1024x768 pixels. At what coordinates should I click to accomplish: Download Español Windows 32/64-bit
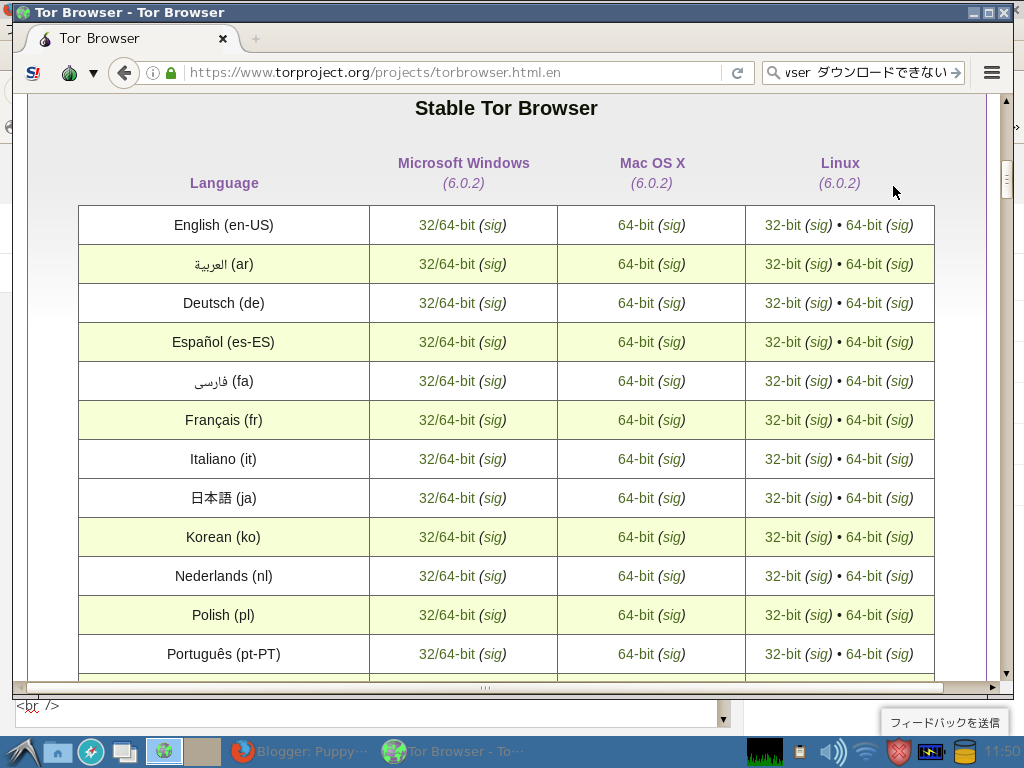click(x=447, y=342)
